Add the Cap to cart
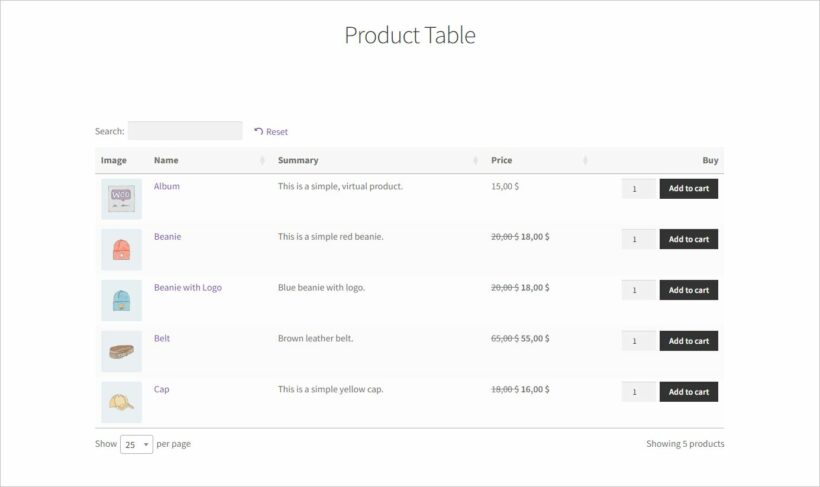The height and width of the screenshot is (487, 820). point(689,392)
